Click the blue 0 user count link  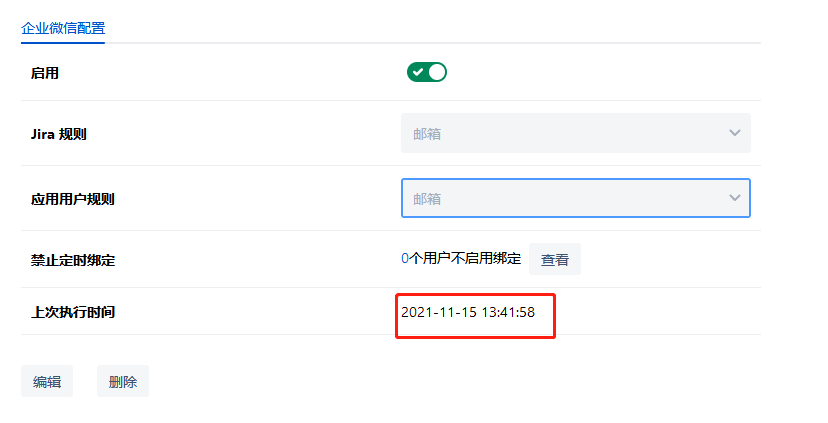coord(405,259)
